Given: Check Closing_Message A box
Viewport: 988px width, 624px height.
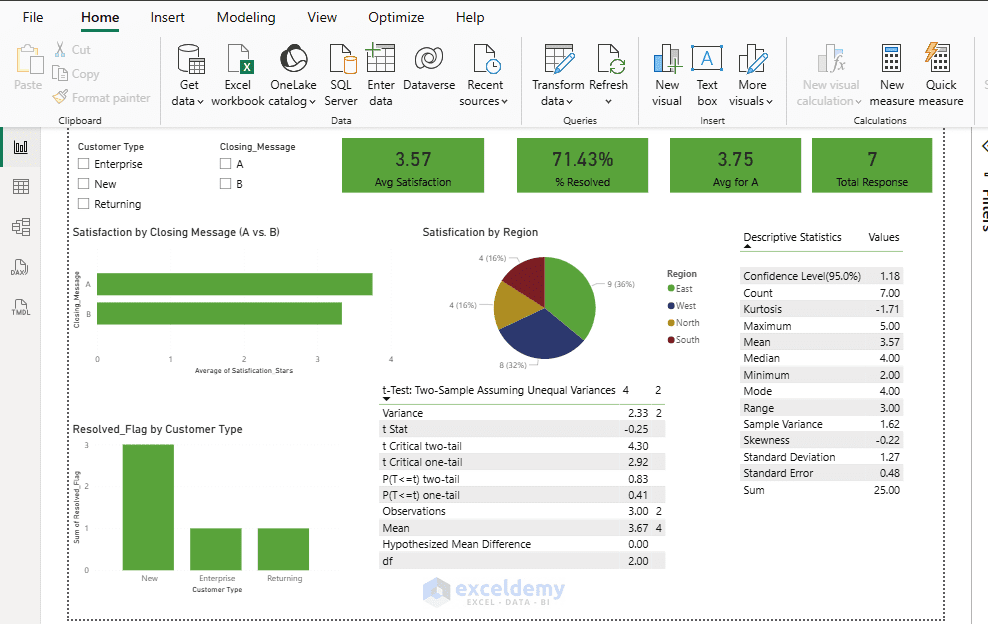Looking at the screenshot, I should pyautogui.click(x=226, y=164).
